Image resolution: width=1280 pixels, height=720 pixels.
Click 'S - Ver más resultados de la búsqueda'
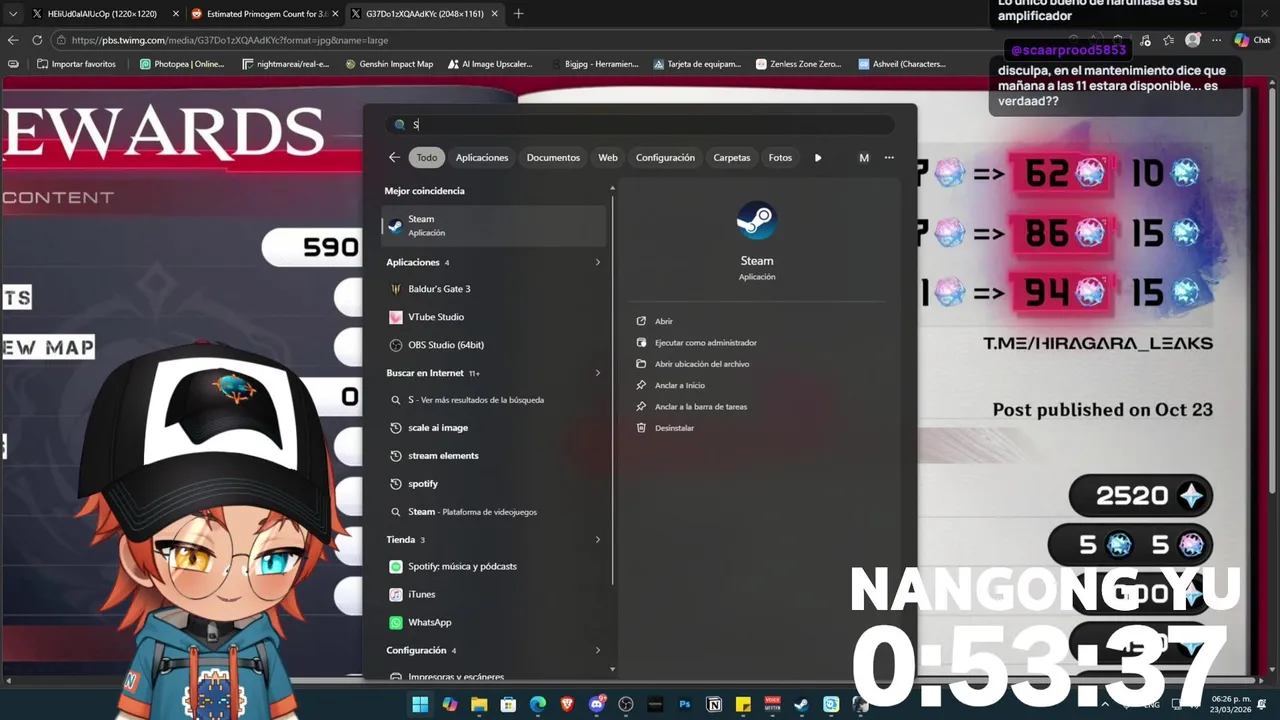click(x=494, y=400)
